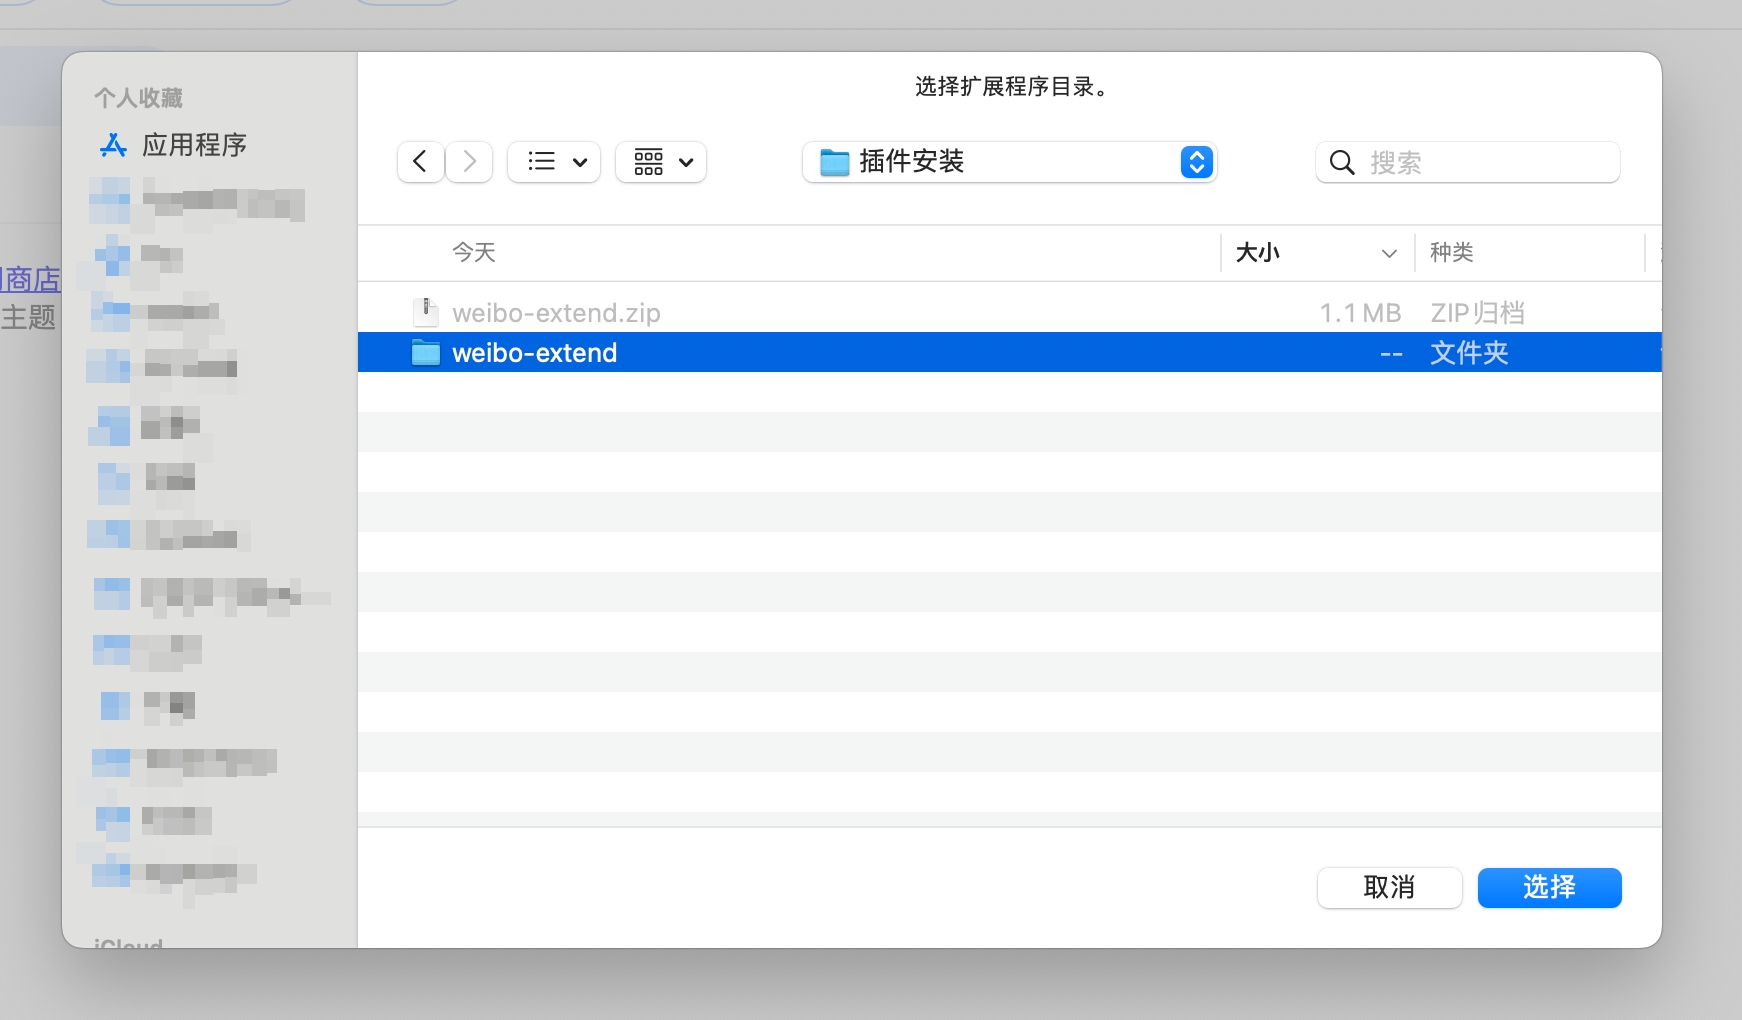Click the item grouping grid icon

(648, 162)
